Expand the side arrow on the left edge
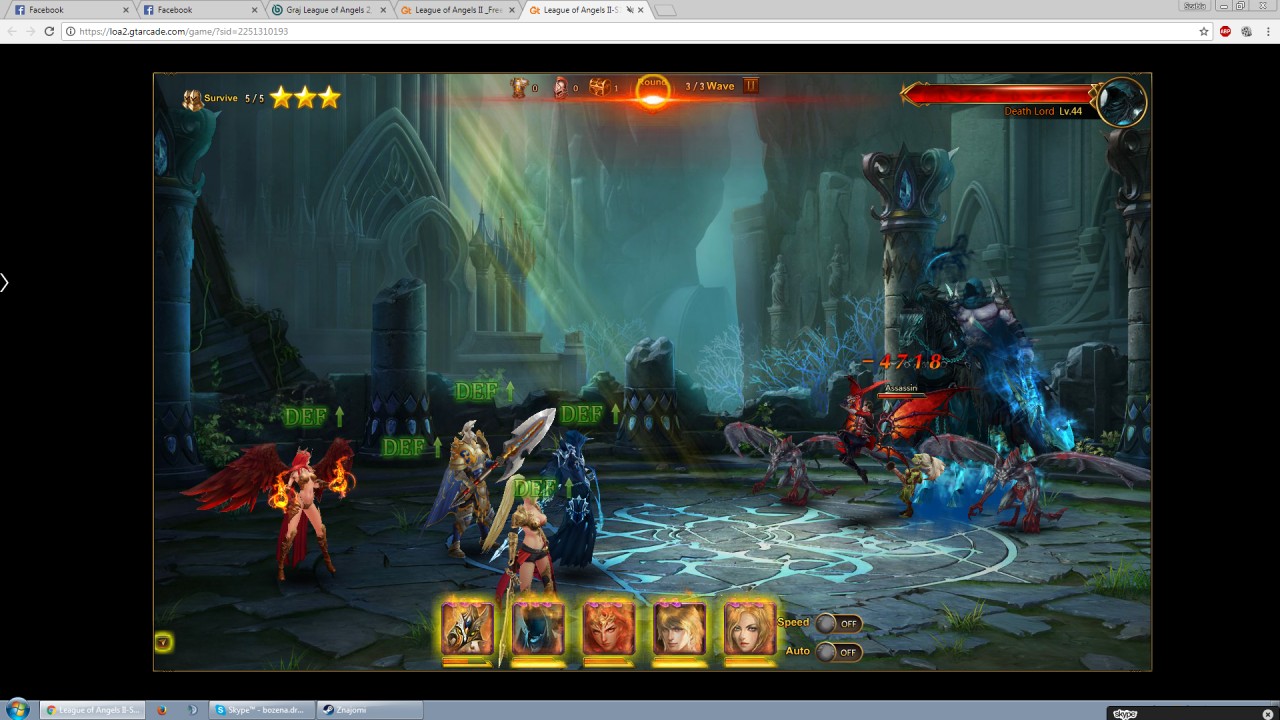This screenshot has width=1280, height=720. 4,283
